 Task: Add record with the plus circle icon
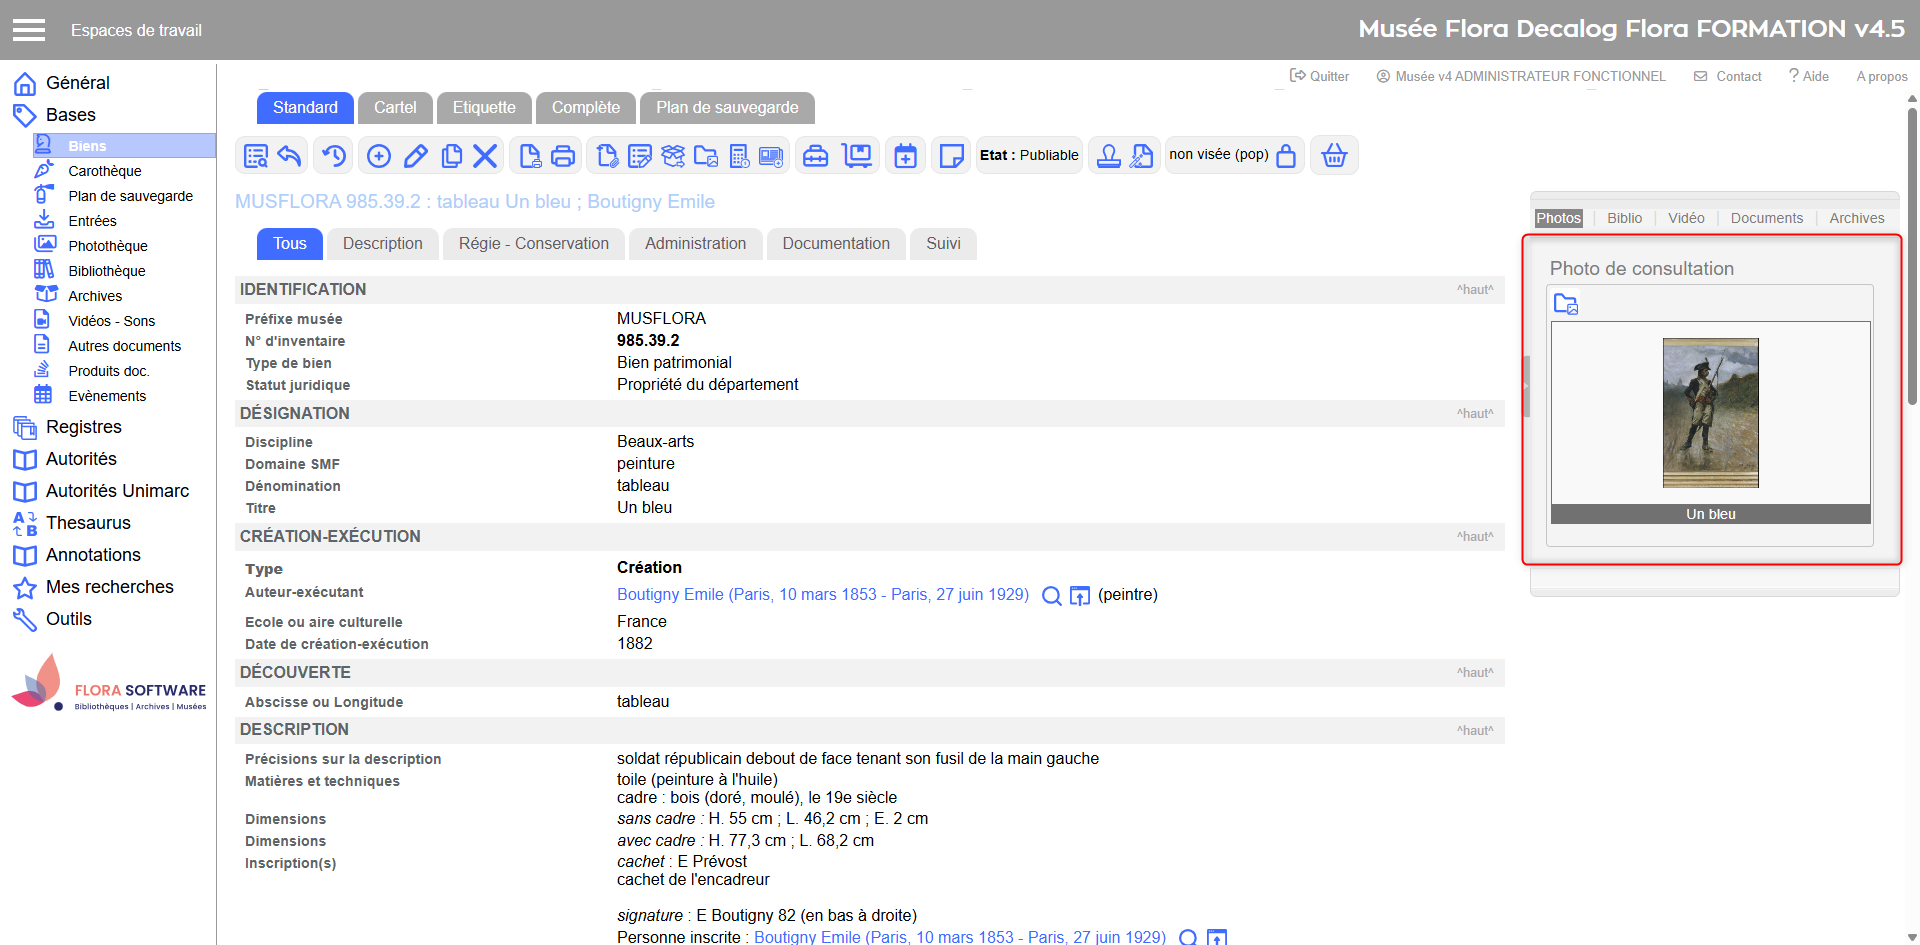coord(379,156)
